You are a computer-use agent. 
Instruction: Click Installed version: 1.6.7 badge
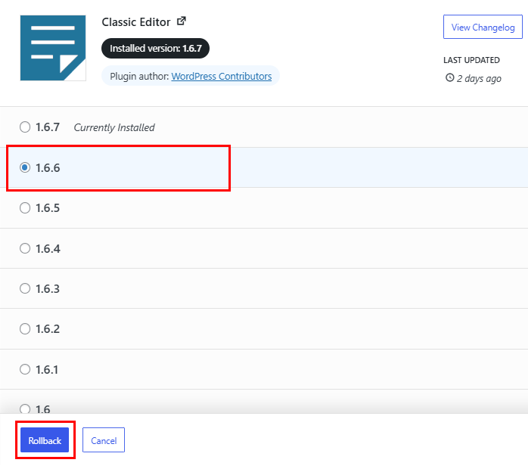(x=155, y=48)
